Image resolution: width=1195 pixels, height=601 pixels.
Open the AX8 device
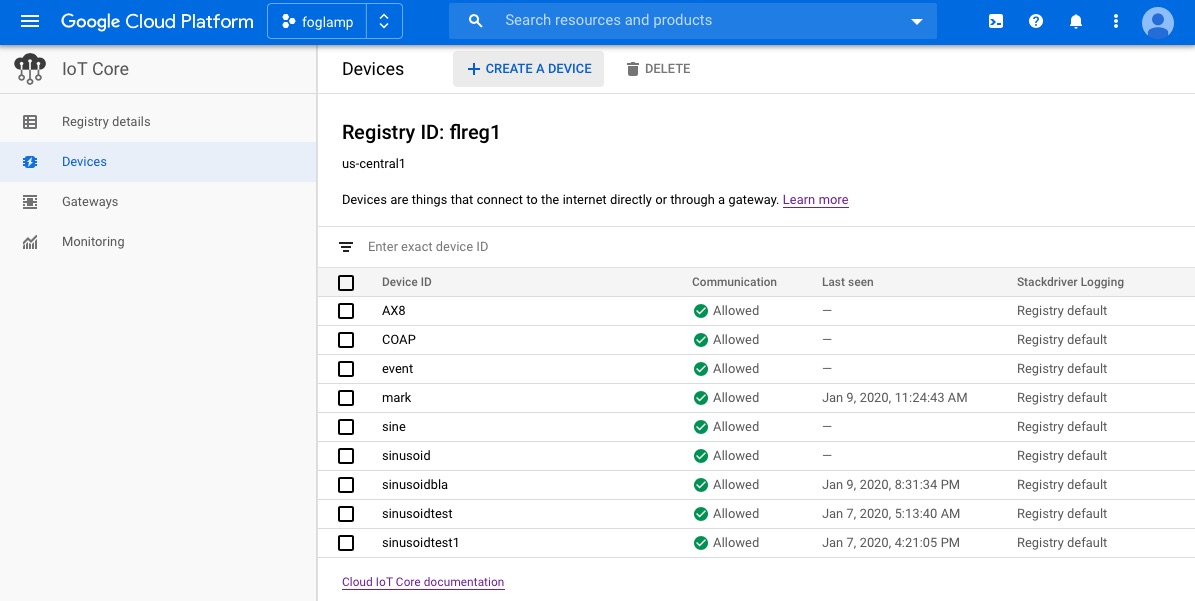coord(394,311)
